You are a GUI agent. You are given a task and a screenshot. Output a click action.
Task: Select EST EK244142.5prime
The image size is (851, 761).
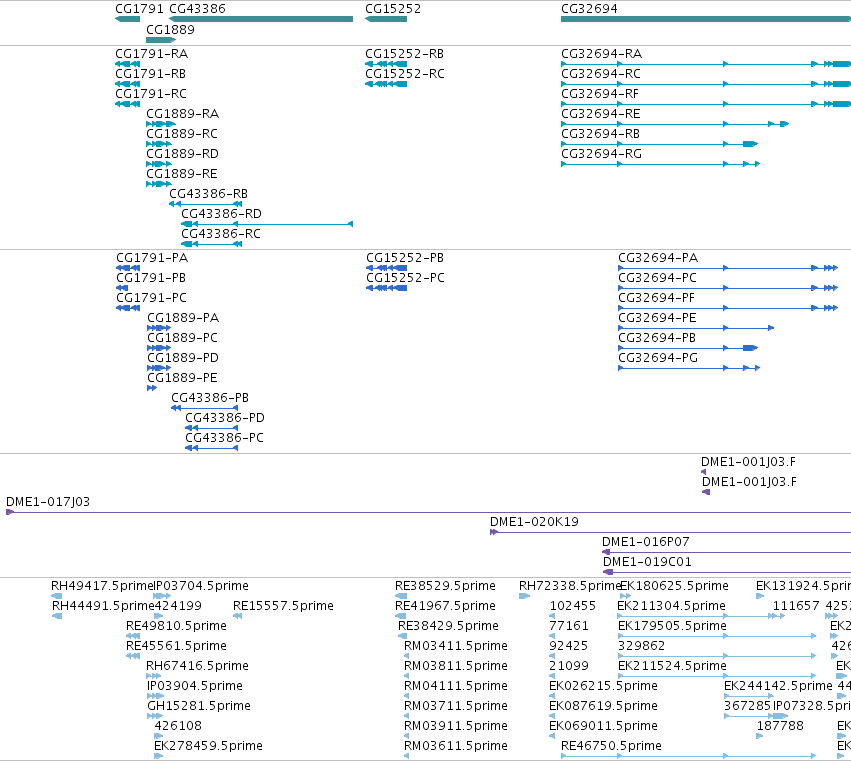coord(778,687)
